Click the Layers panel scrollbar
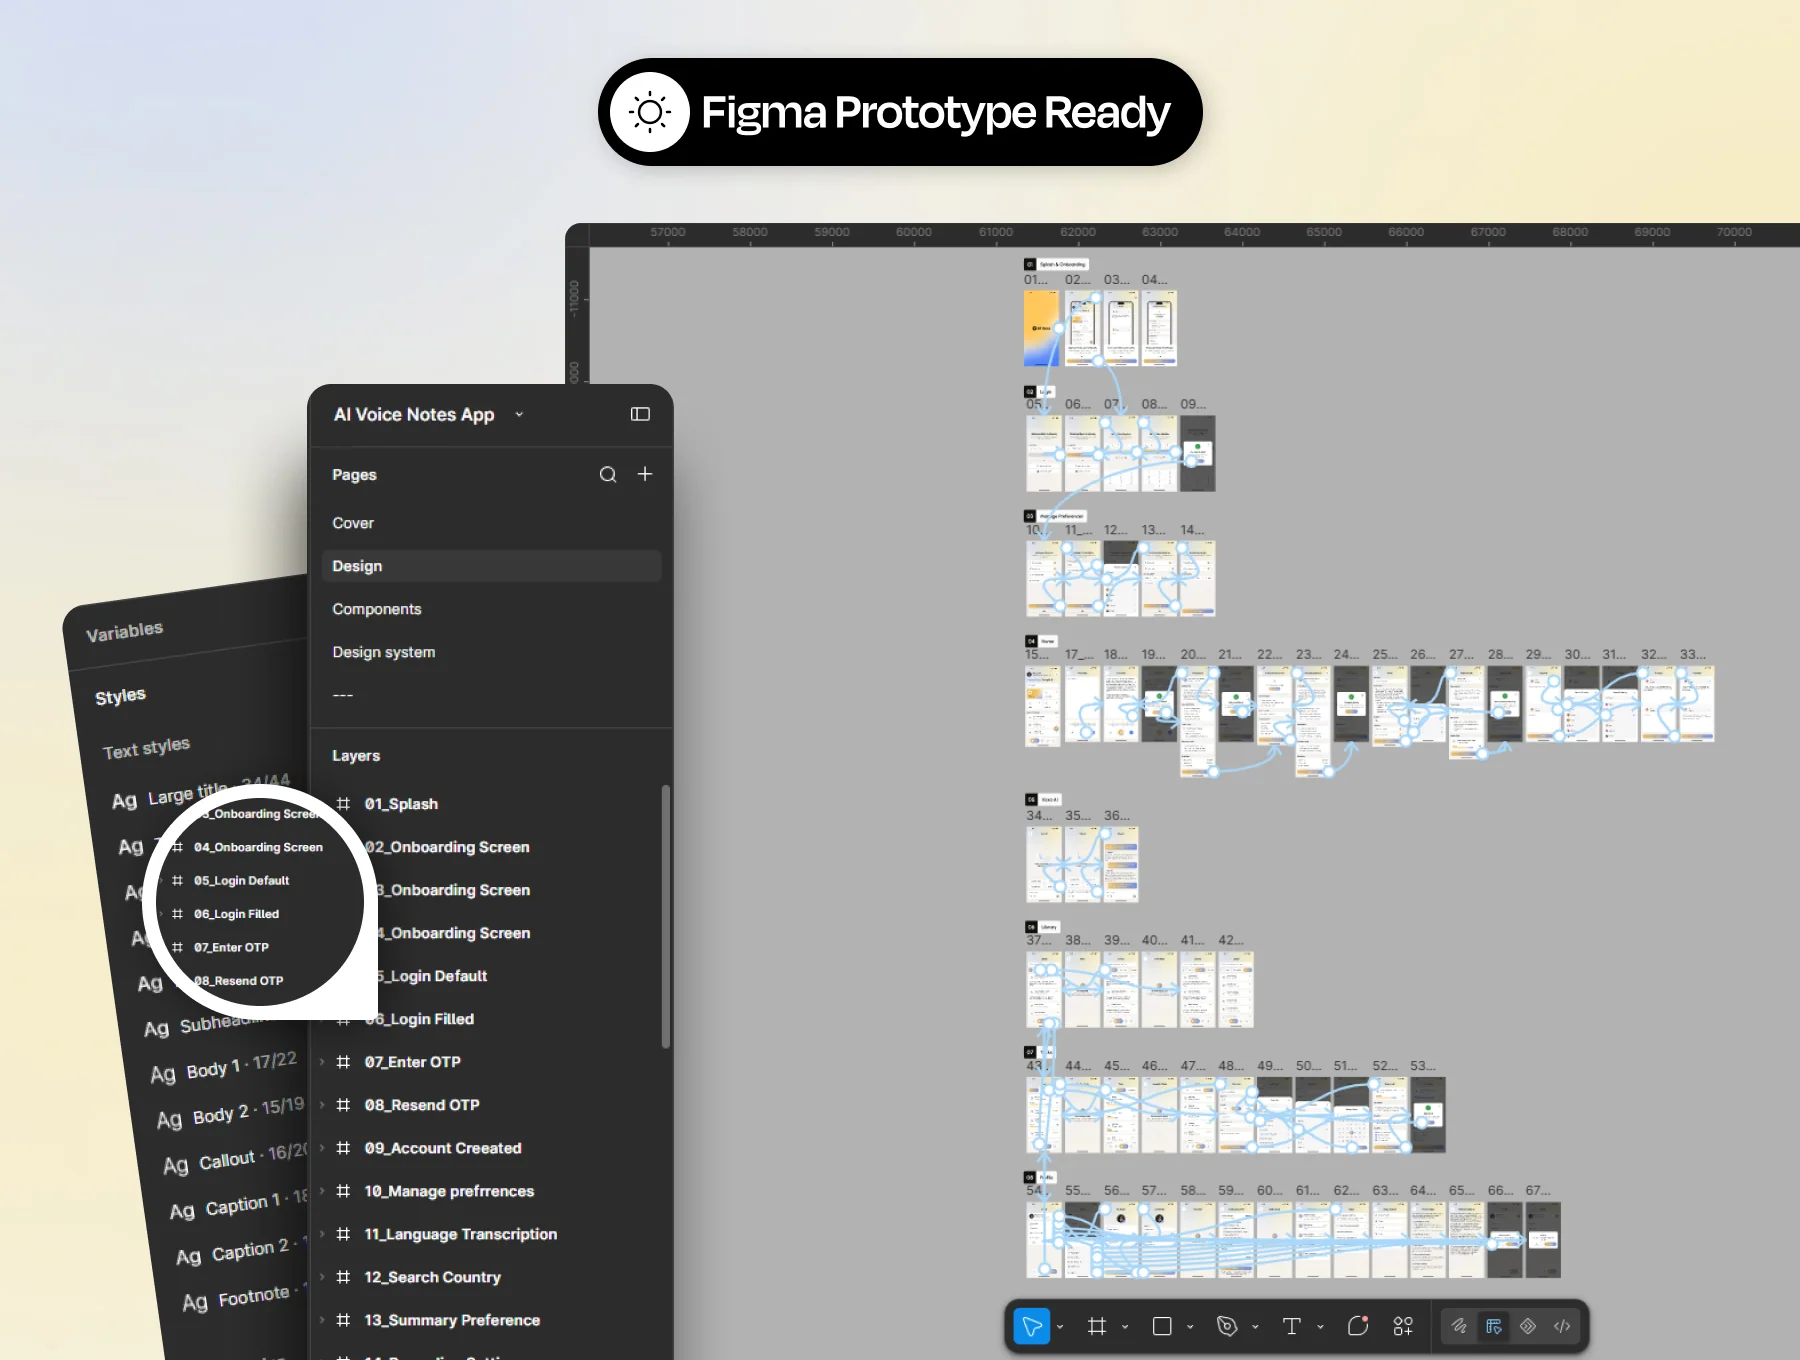 [x=665, y=916]
